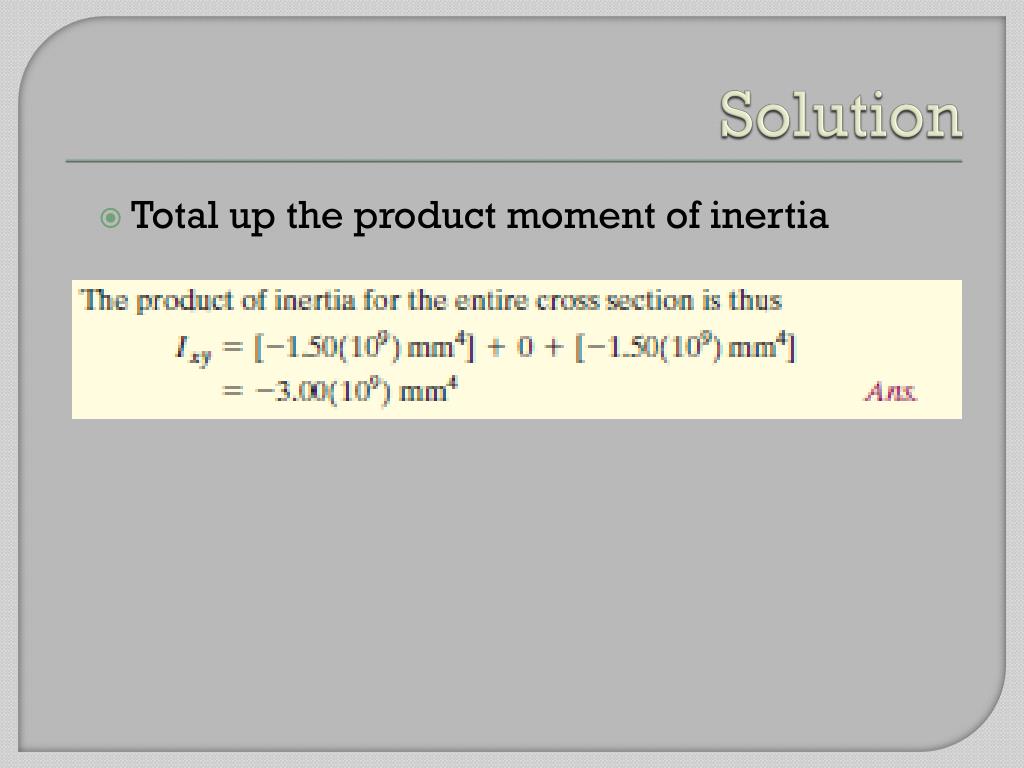Screen dimensions: 1024x768
Task: Click the empty gray area below the equation box
Action: [x=514, y=581]
